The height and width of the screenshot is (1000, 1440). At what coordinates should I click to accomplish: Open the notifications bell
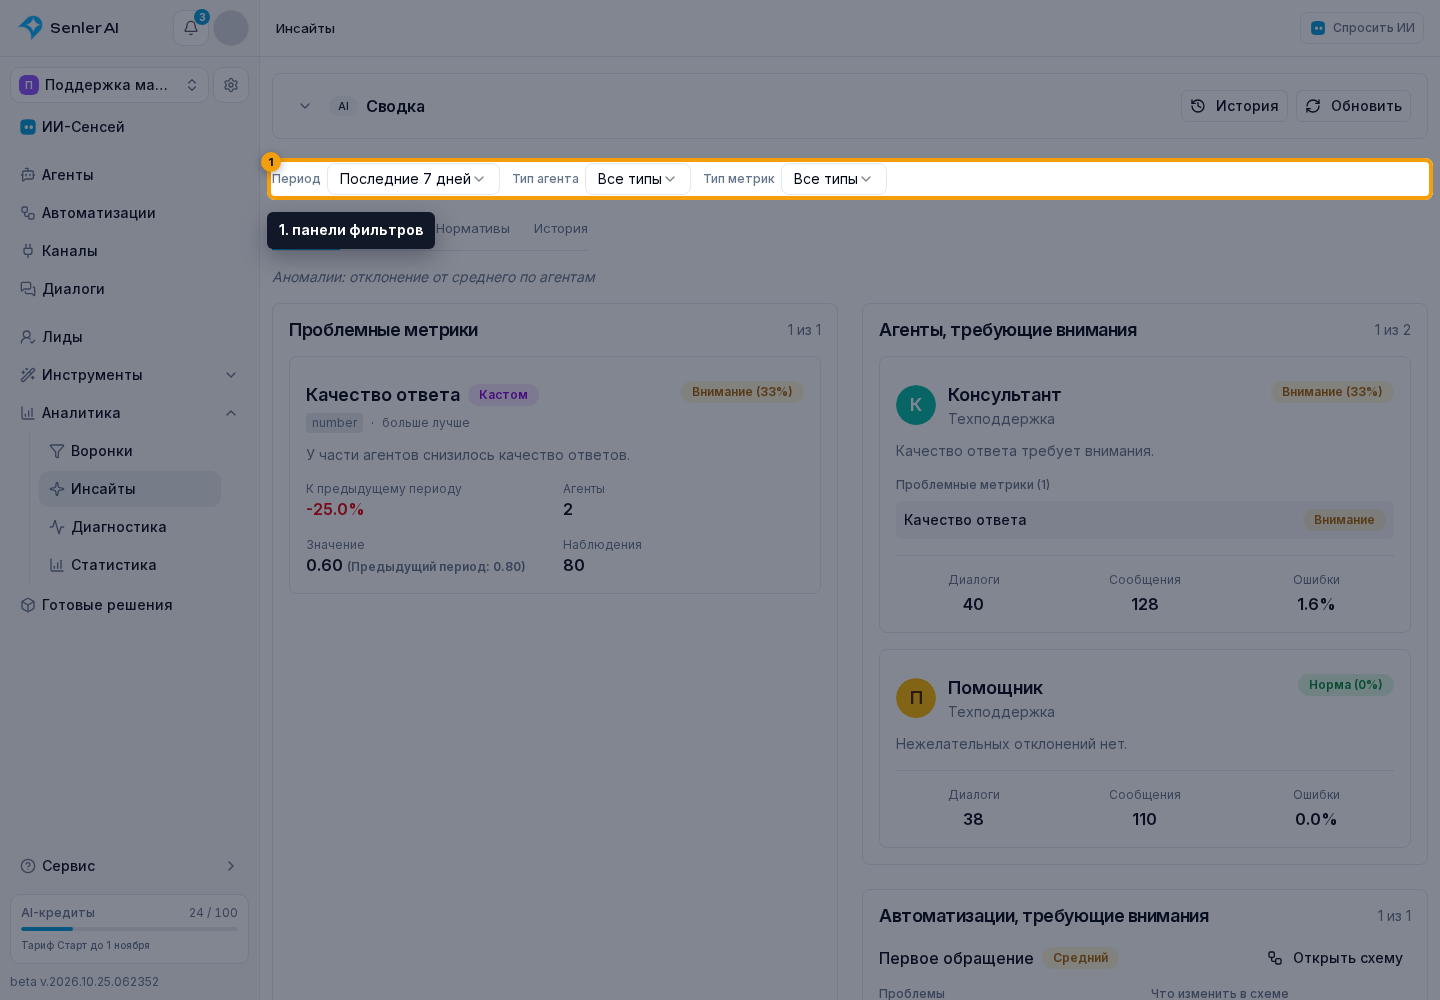(x=190, y=28)
